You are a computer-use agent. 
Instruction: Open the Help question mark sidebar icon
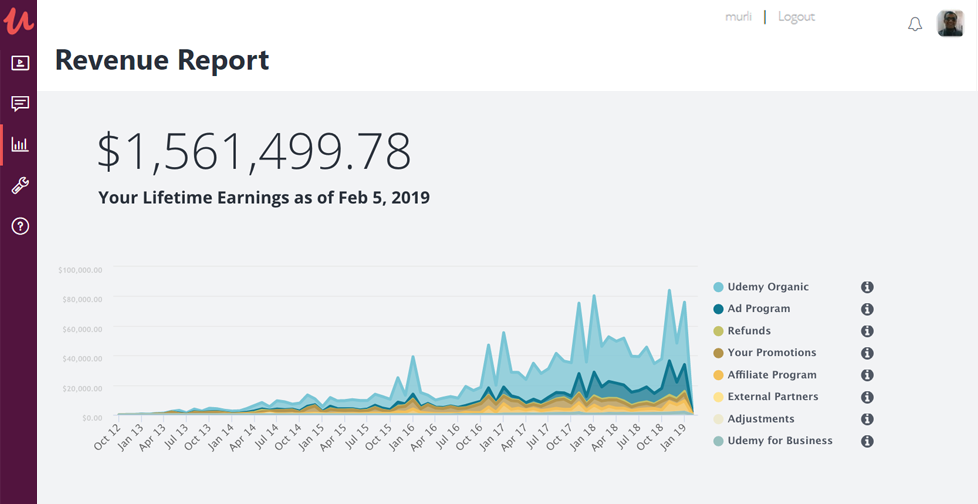coord(20,226)
